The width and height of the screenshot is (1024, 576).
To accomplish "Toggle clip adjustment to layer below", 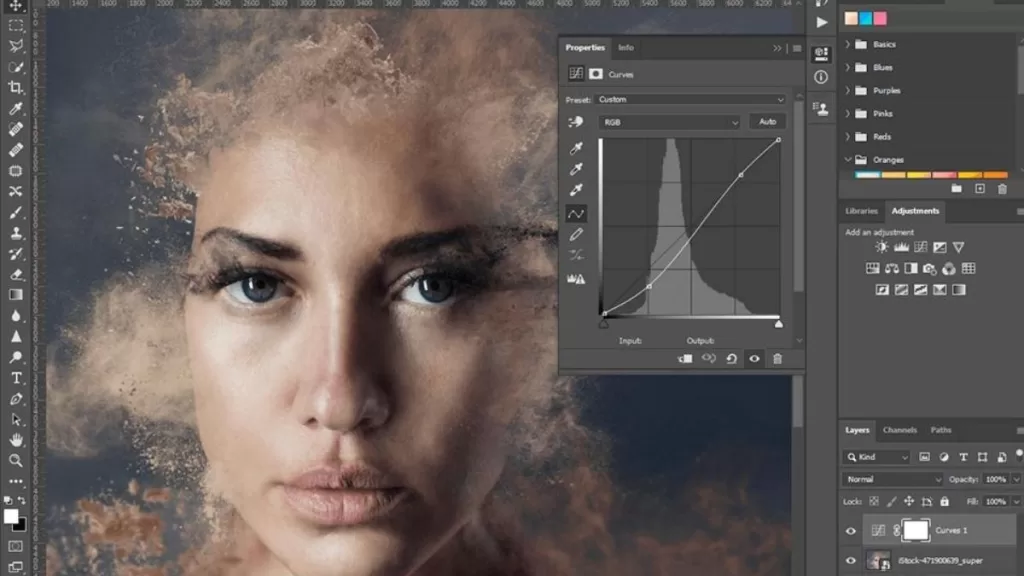I will pos(685,359).
